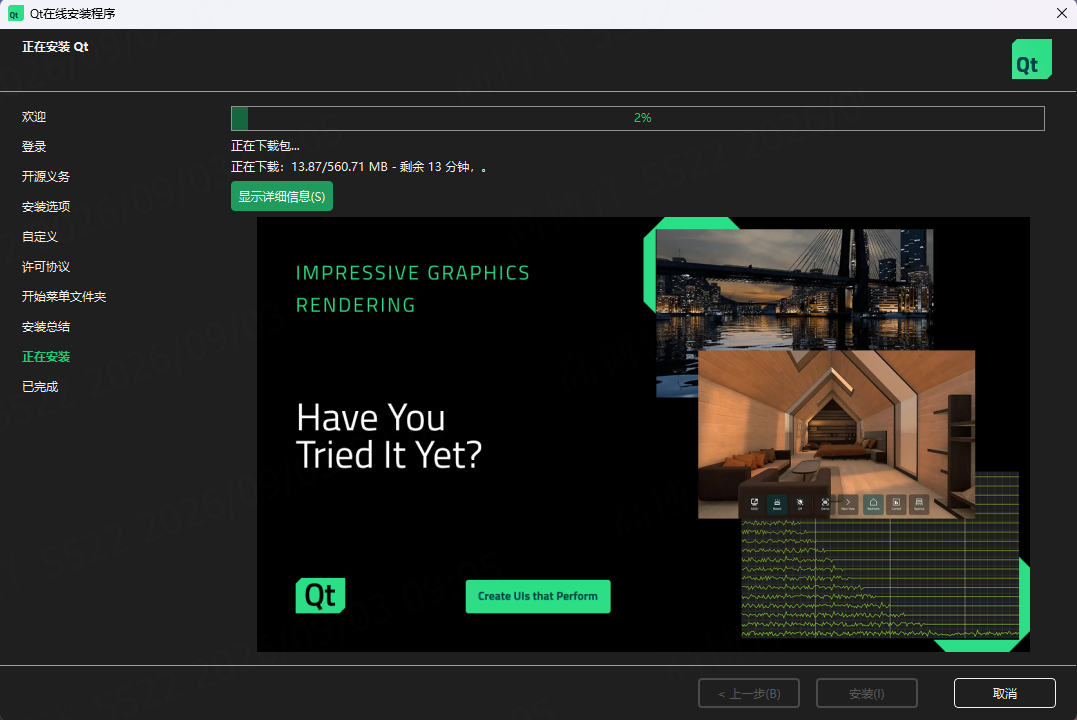
Task: Click Create UIs that Perform banner button
Action: (538, 596)
